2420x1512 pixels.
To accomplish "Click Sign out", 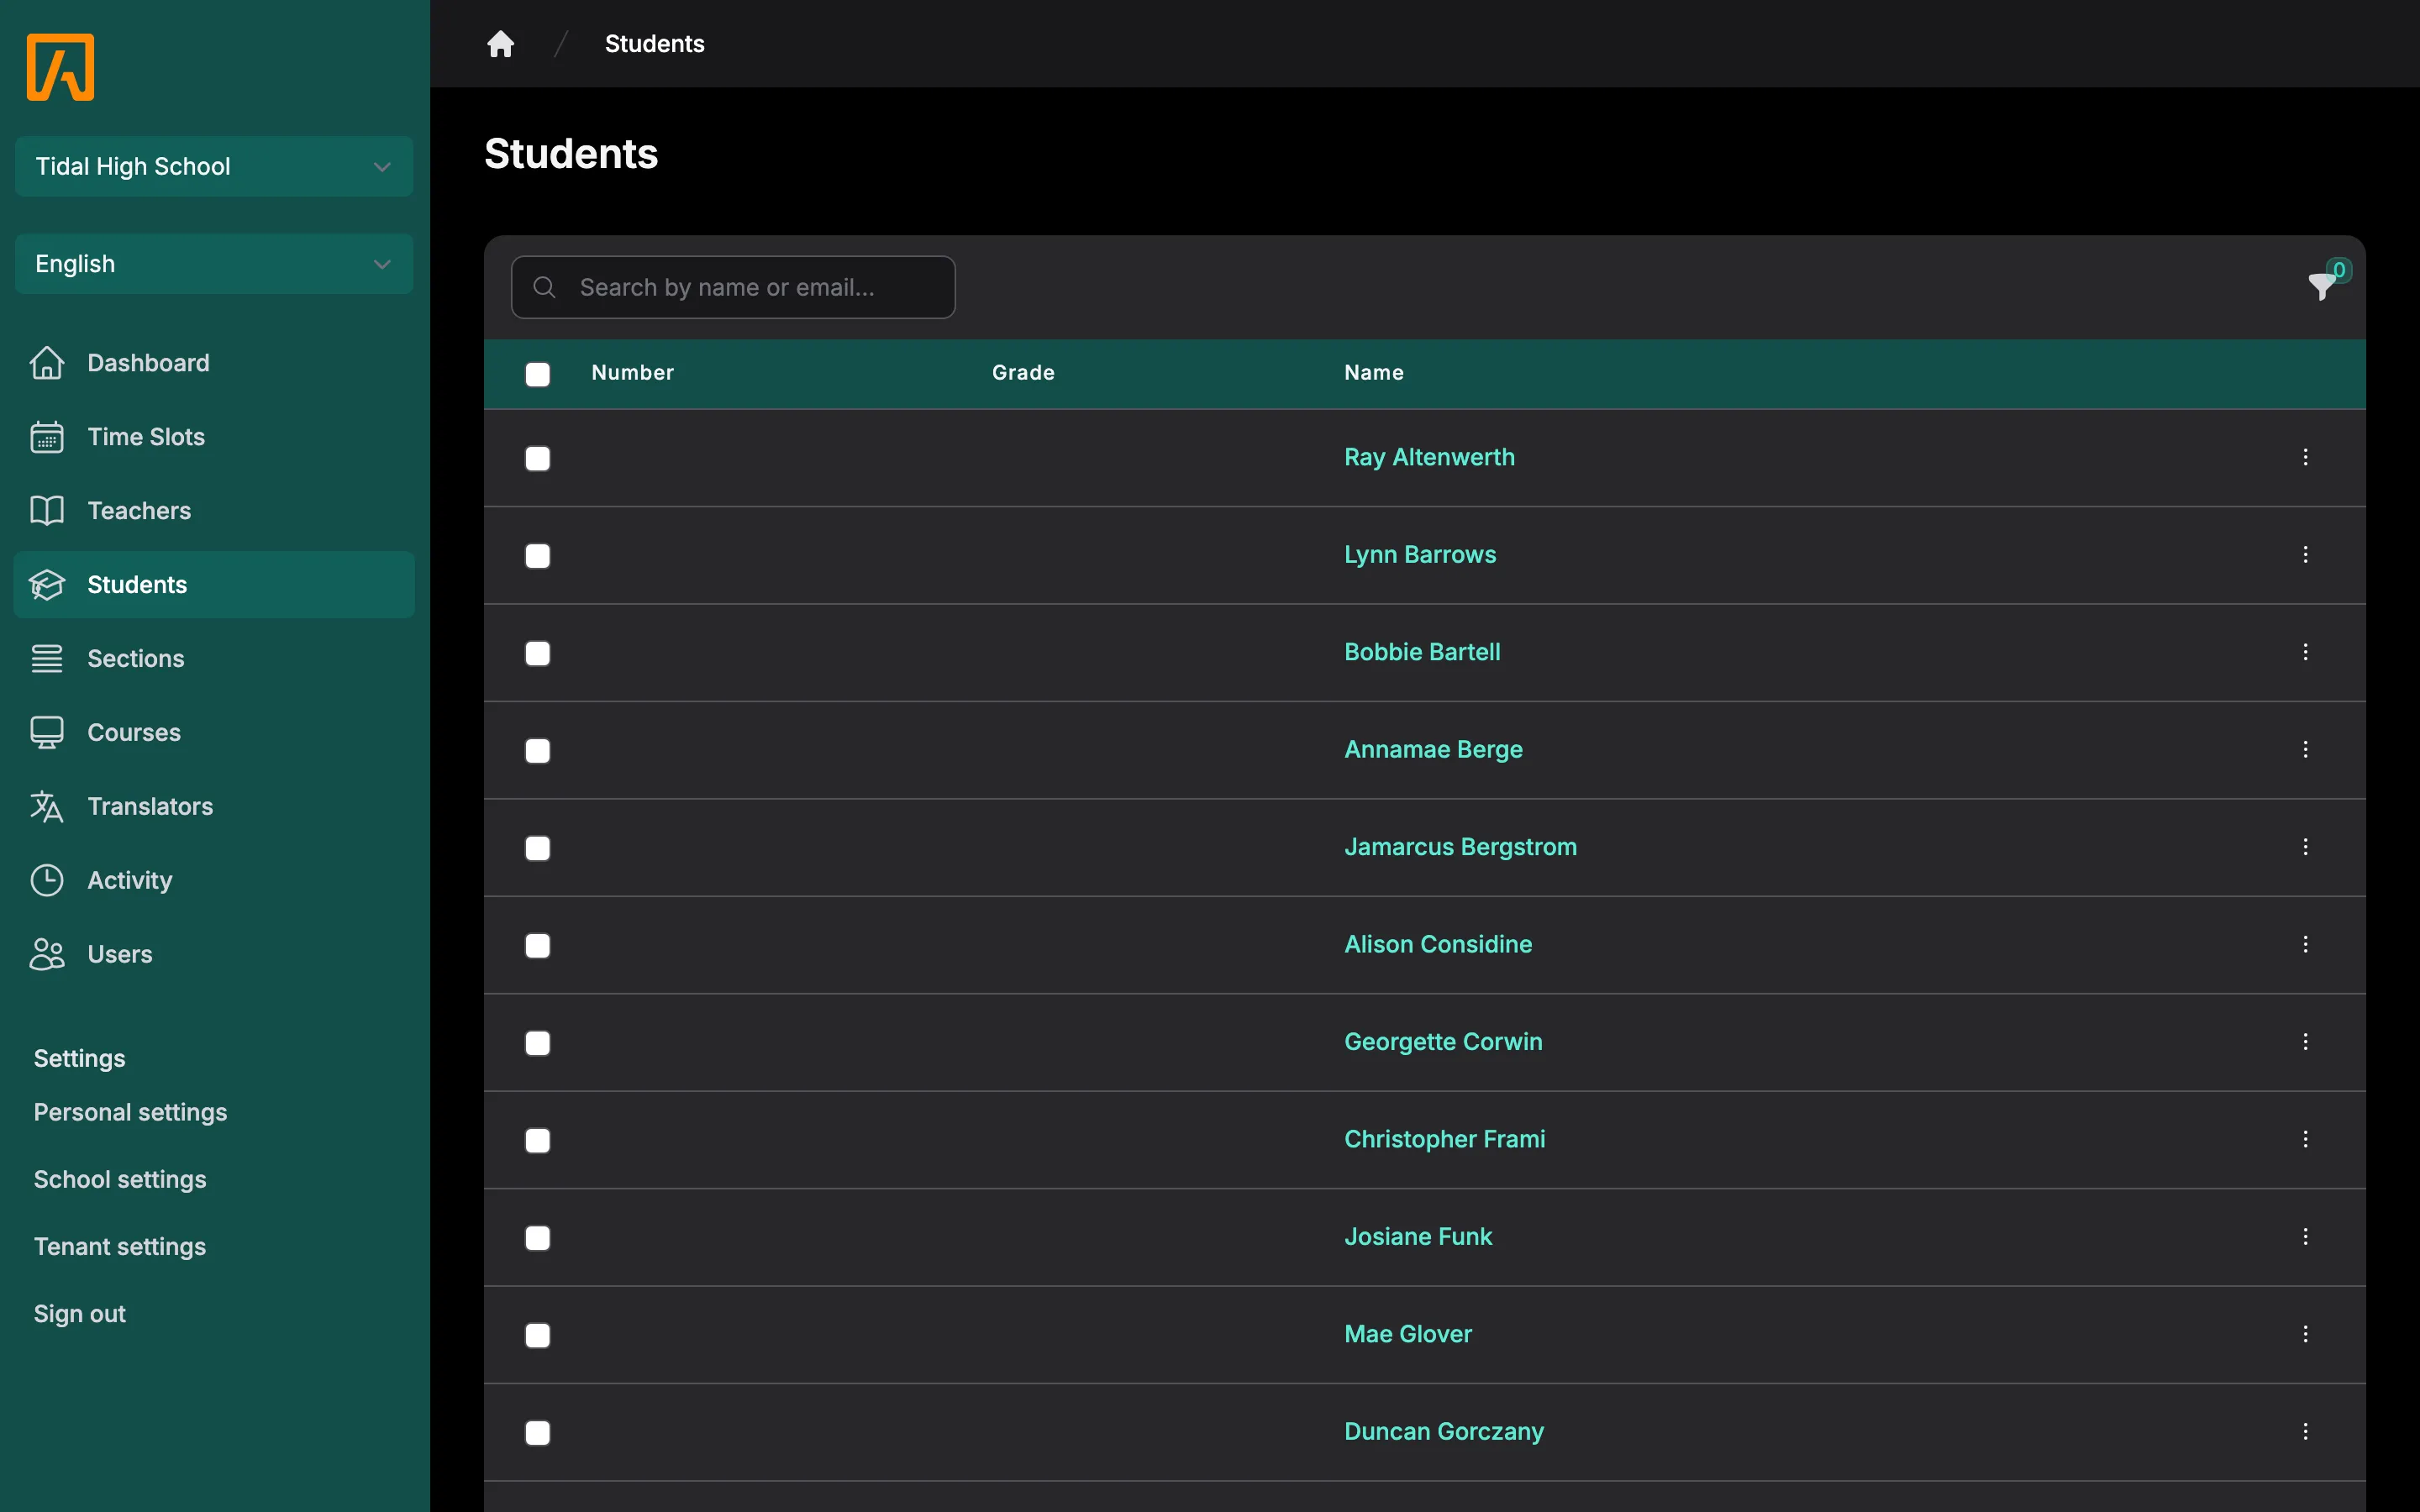I will [80, 1313].
